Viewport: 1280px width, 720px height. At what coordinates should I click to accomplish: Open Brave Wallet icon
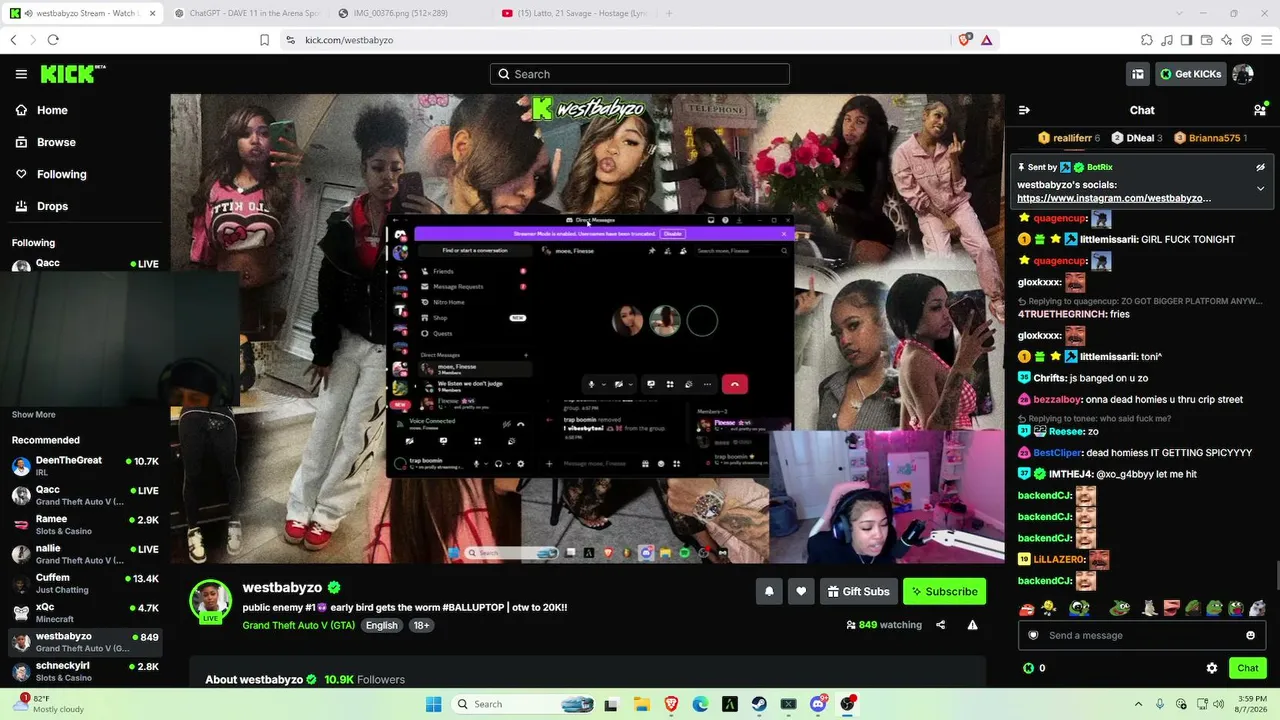point(1207,40)
